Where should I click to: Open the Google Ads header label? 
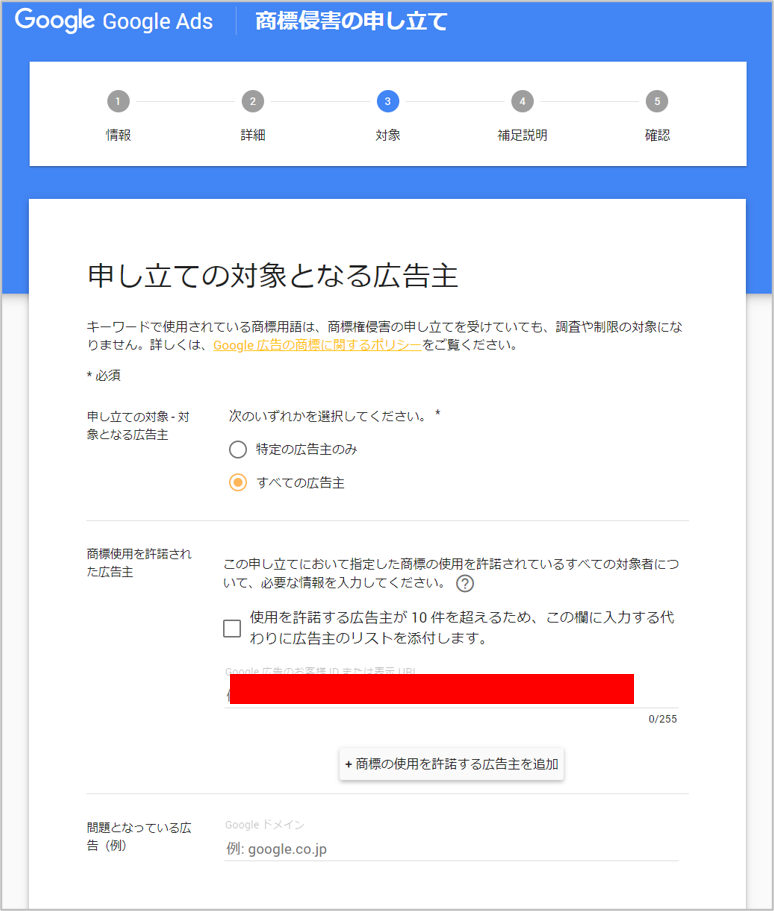[x=157, y=21]
